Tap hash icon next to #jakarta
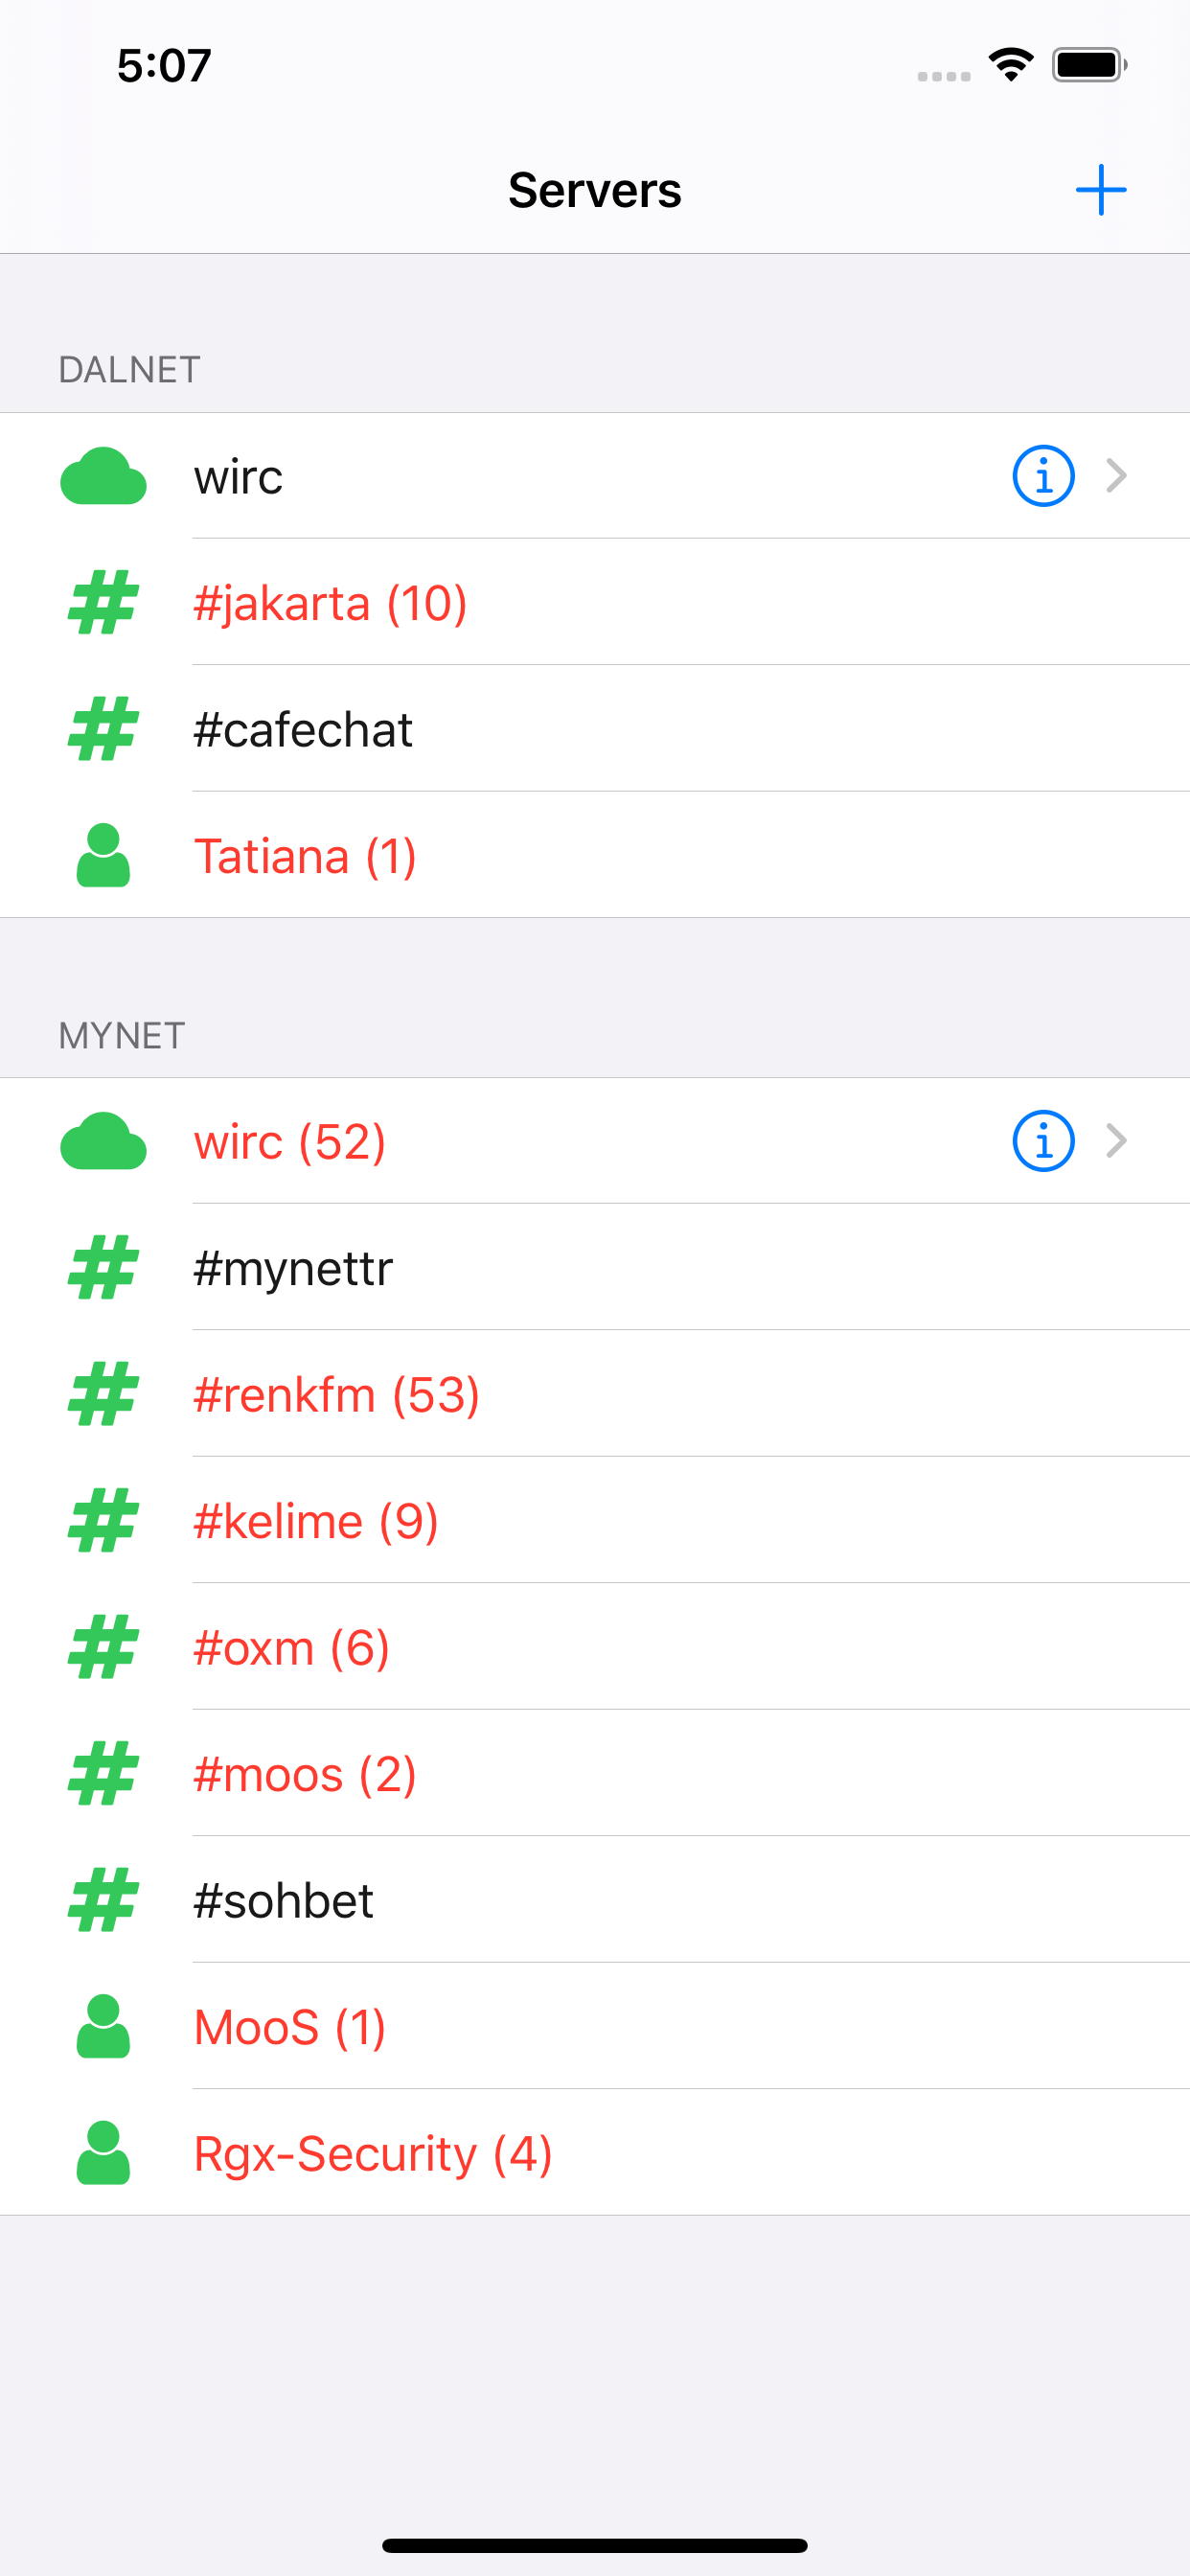1190x2576 pixels. (x=103, y=603)
